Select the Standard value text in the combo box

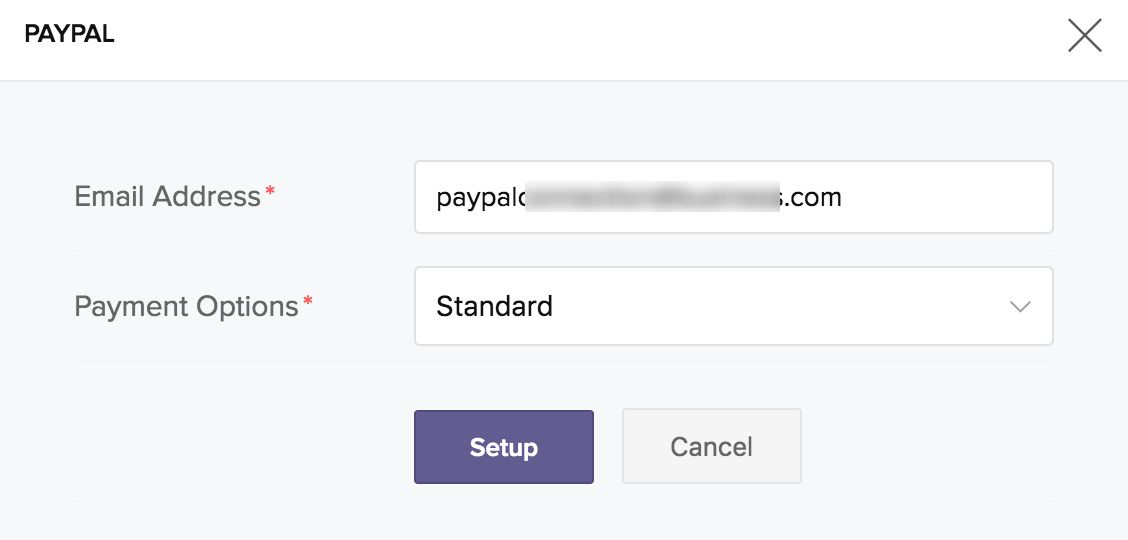tap(494, 306)
